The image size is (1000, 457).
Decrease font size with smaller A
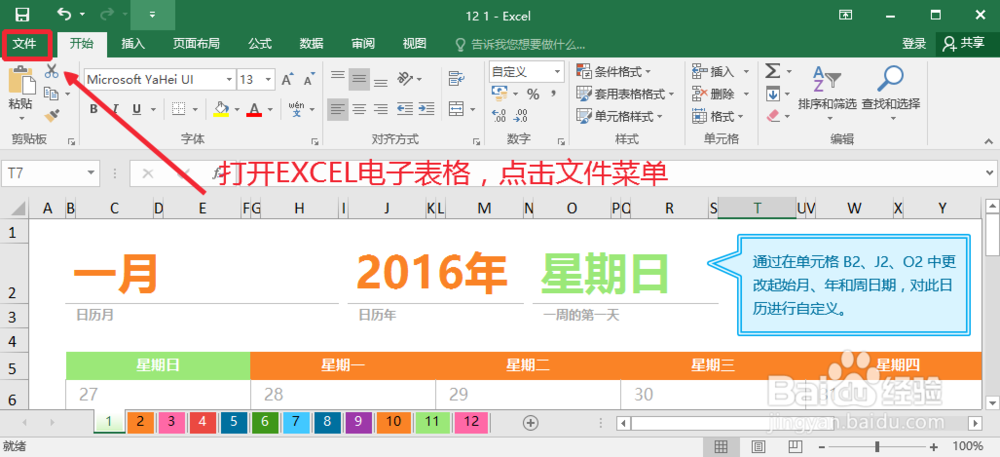coord(309,80)
